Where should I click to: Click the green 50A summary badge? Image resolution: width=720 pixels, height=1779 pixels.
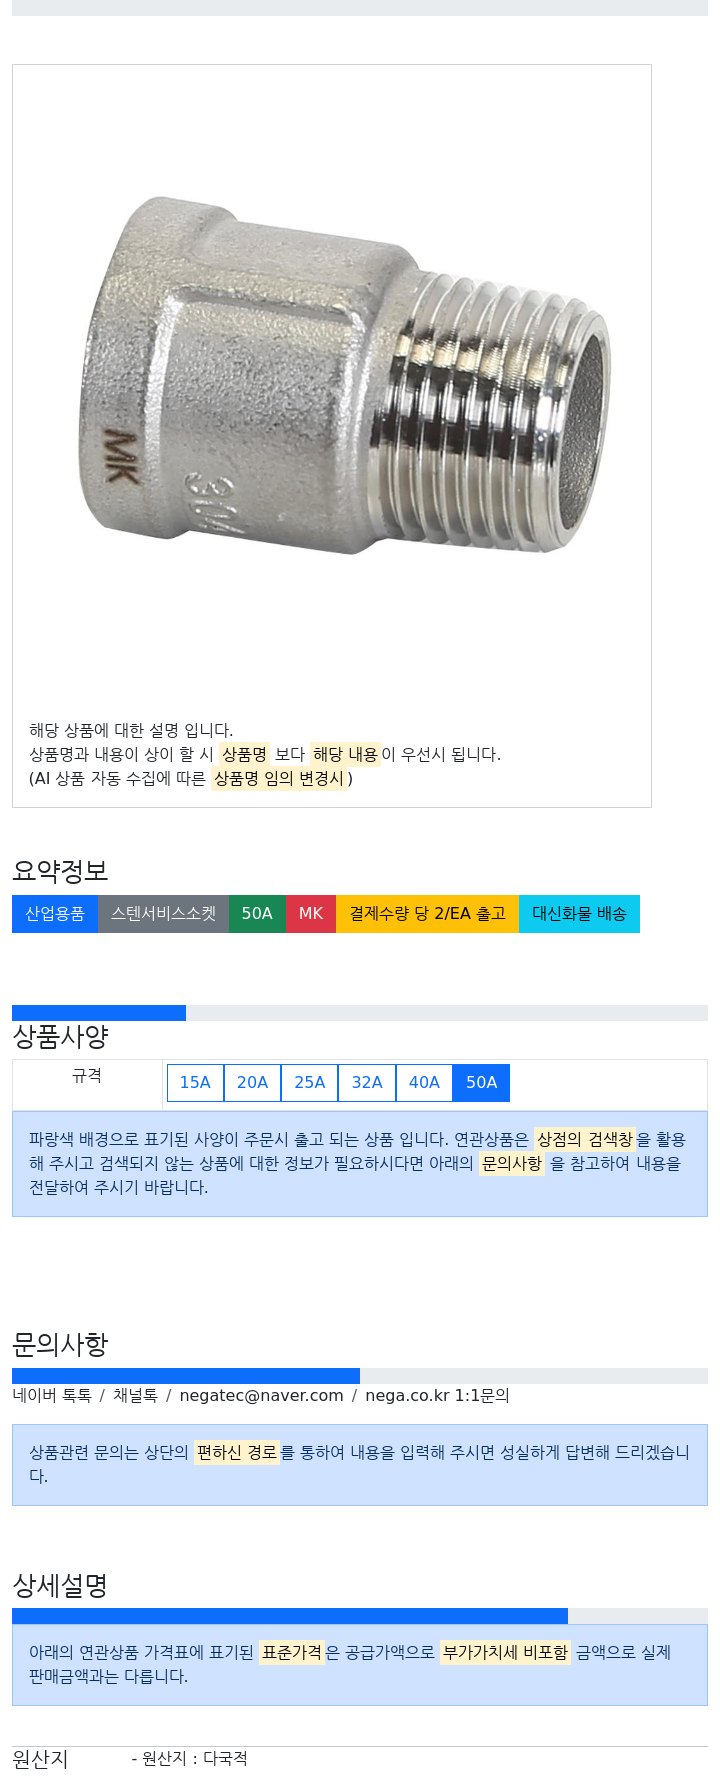[257, 914]
